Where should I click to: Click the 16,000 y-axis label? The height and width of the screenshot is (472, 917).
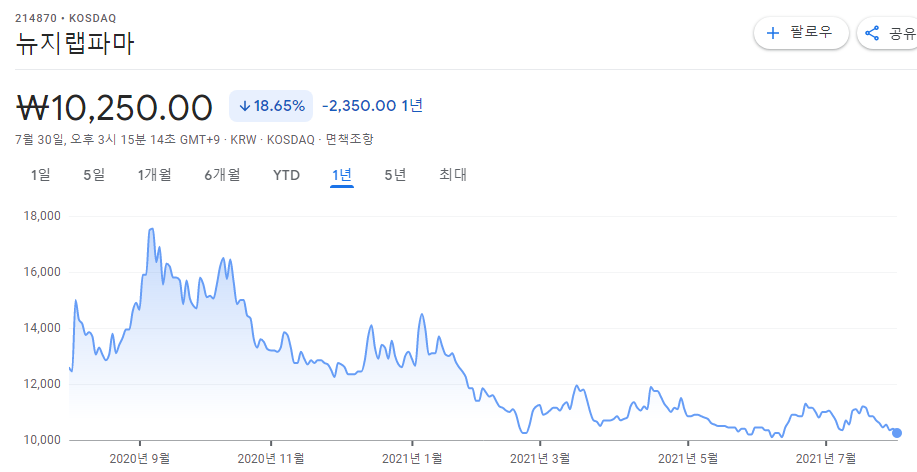(x=42, y=272)
